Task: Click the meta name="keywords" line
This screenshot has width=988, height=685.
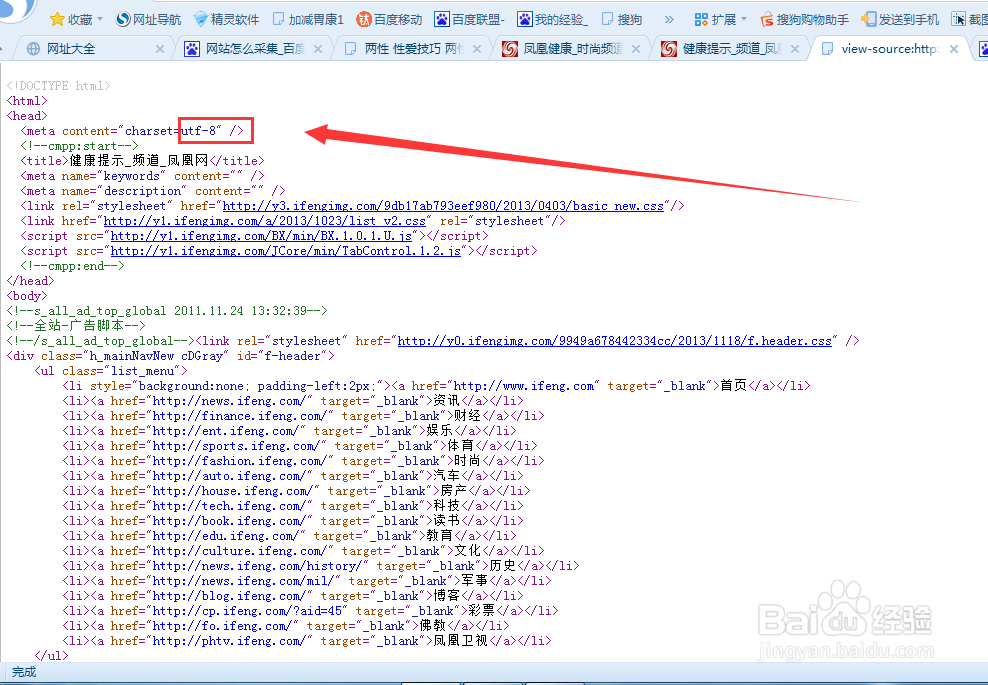Action: click(142, 176)
